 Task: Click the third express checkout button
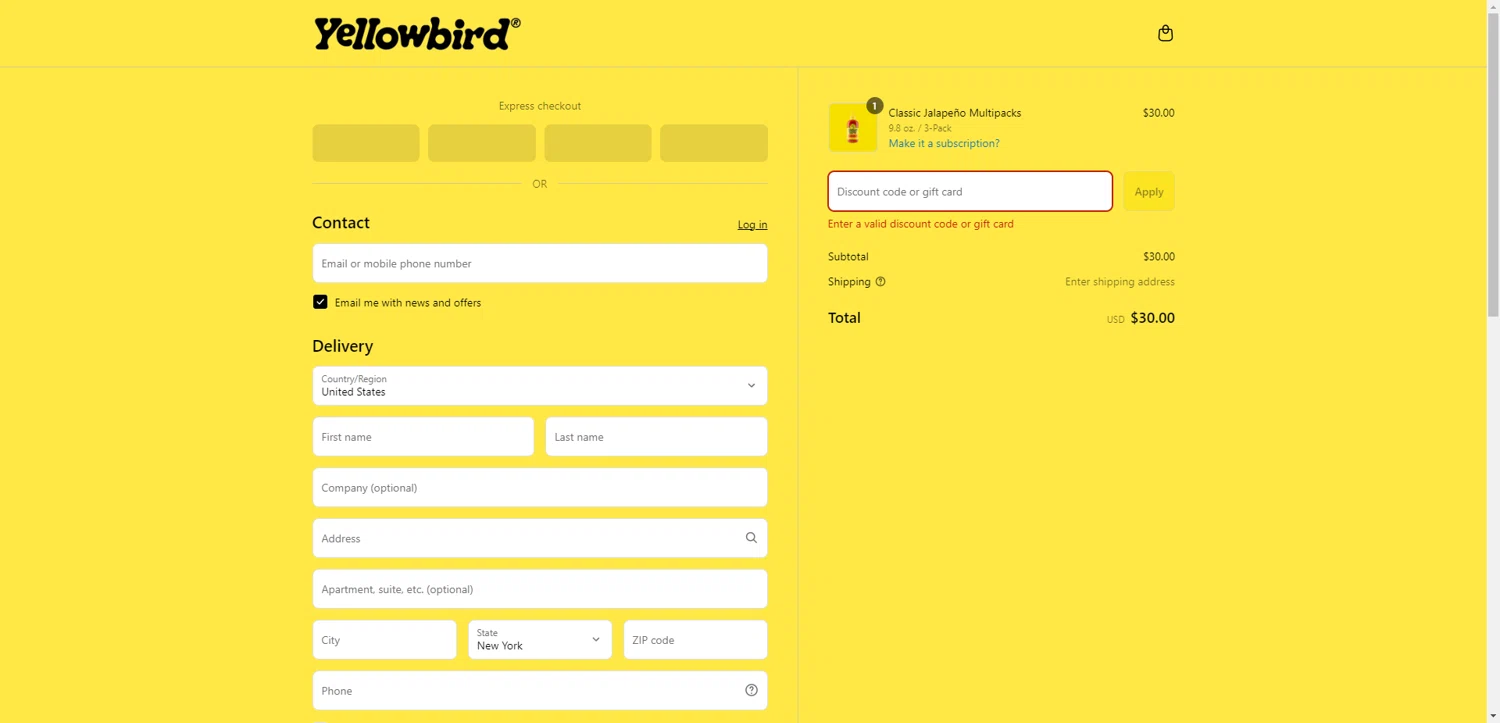[598, 143]
